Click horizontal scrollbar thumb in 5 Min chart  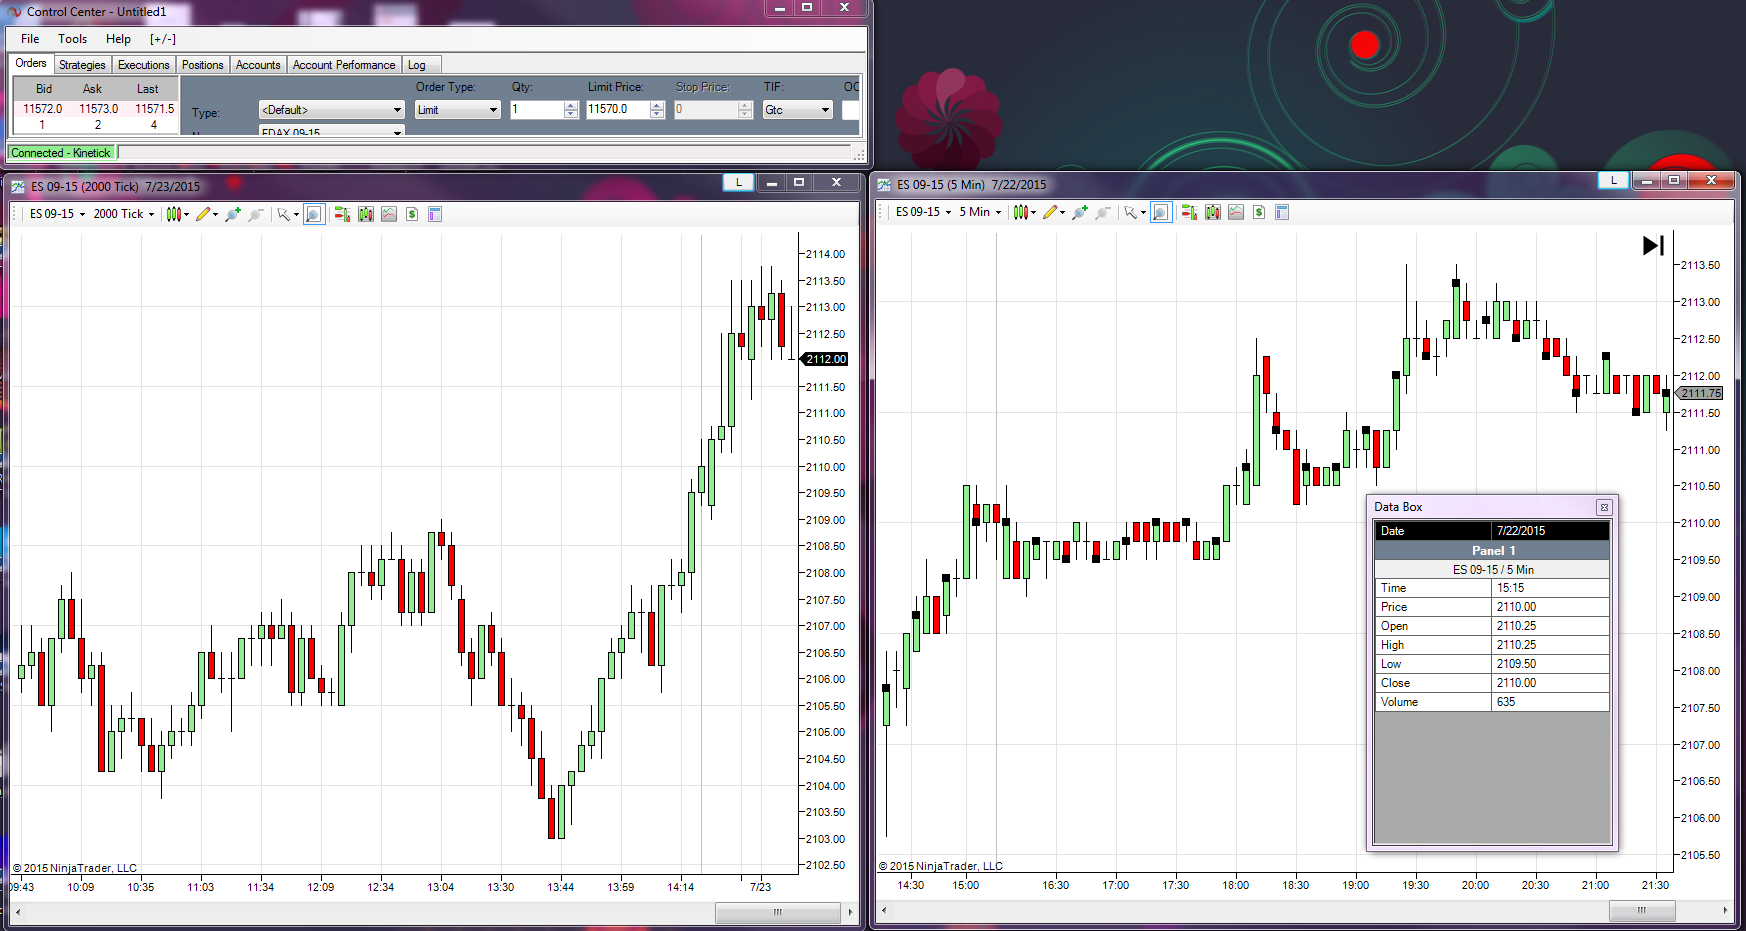(x=1641, y=910)
